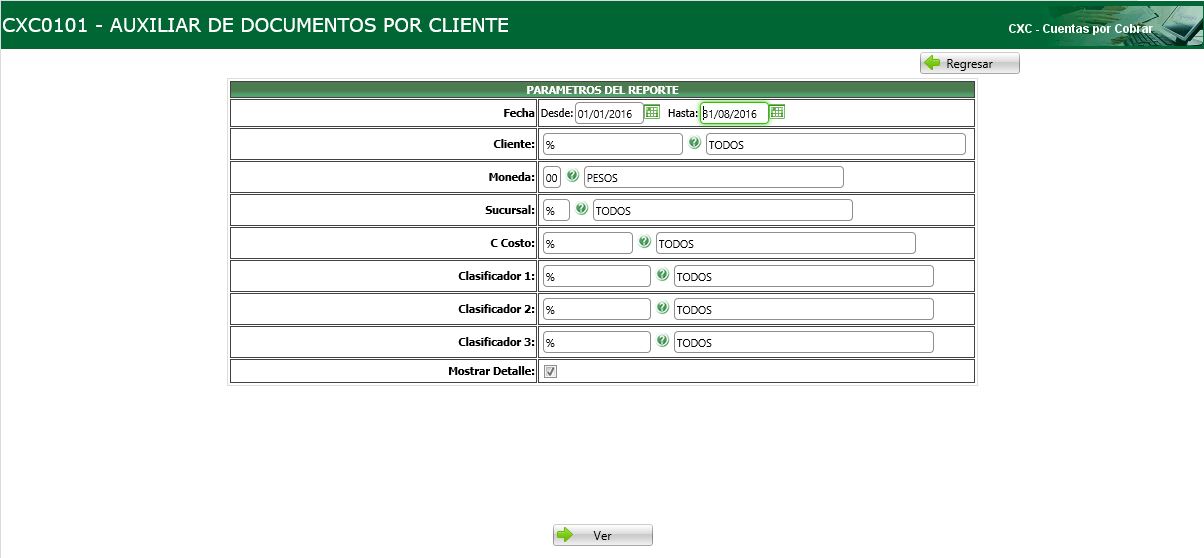Select the Clasificador 3 code field
Screen dimensions: 1204x558
pos(596,342)
